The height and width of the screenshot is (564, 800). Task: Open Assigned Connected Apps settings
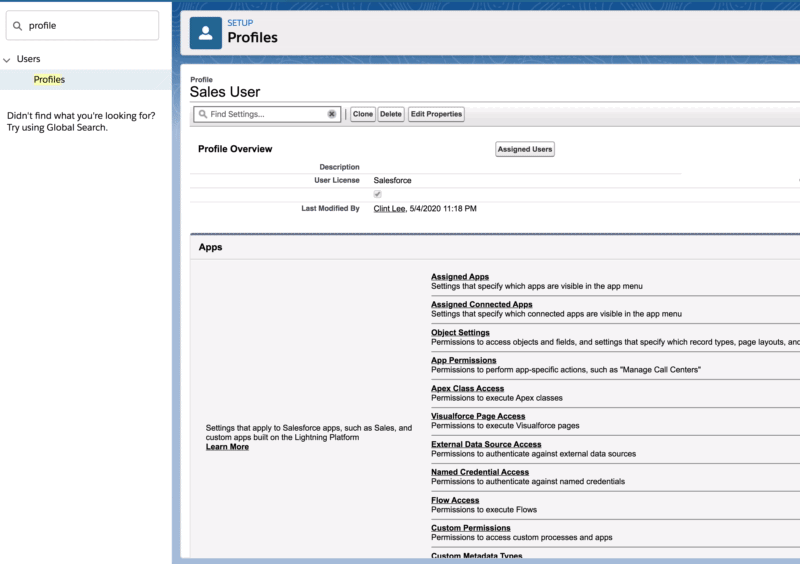(x=482, y=304)
